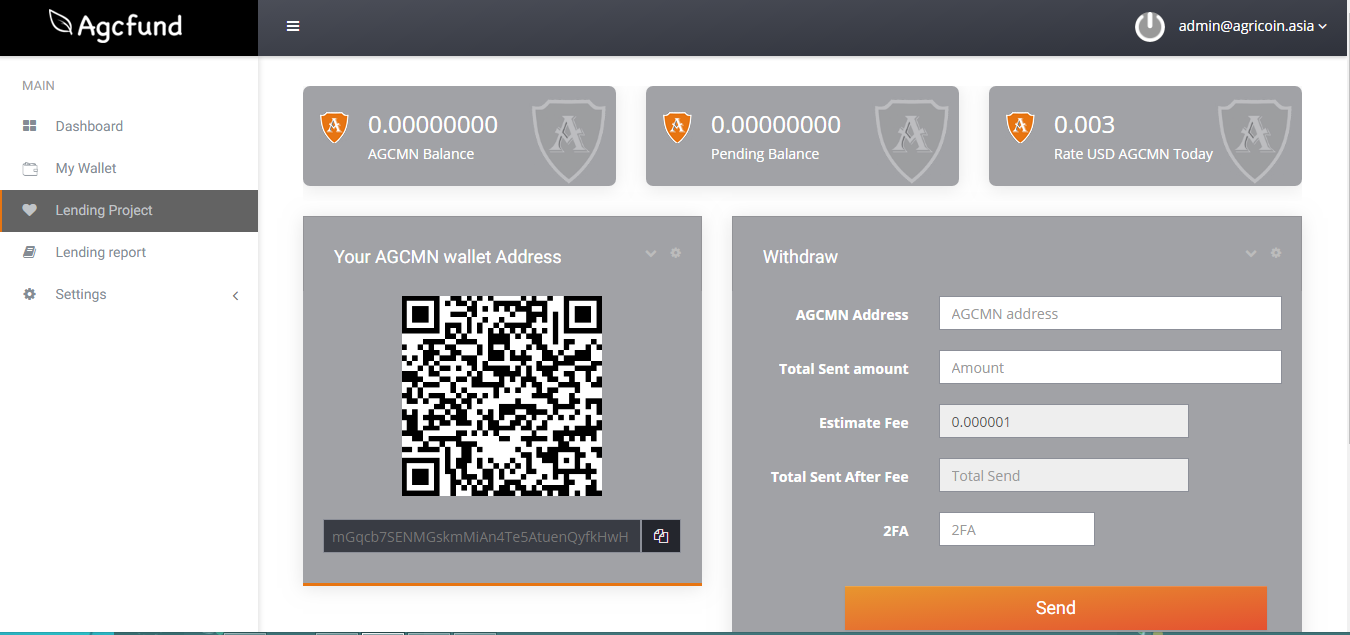
Task: Click the AGCMN Address label
Action: [852, 315]
